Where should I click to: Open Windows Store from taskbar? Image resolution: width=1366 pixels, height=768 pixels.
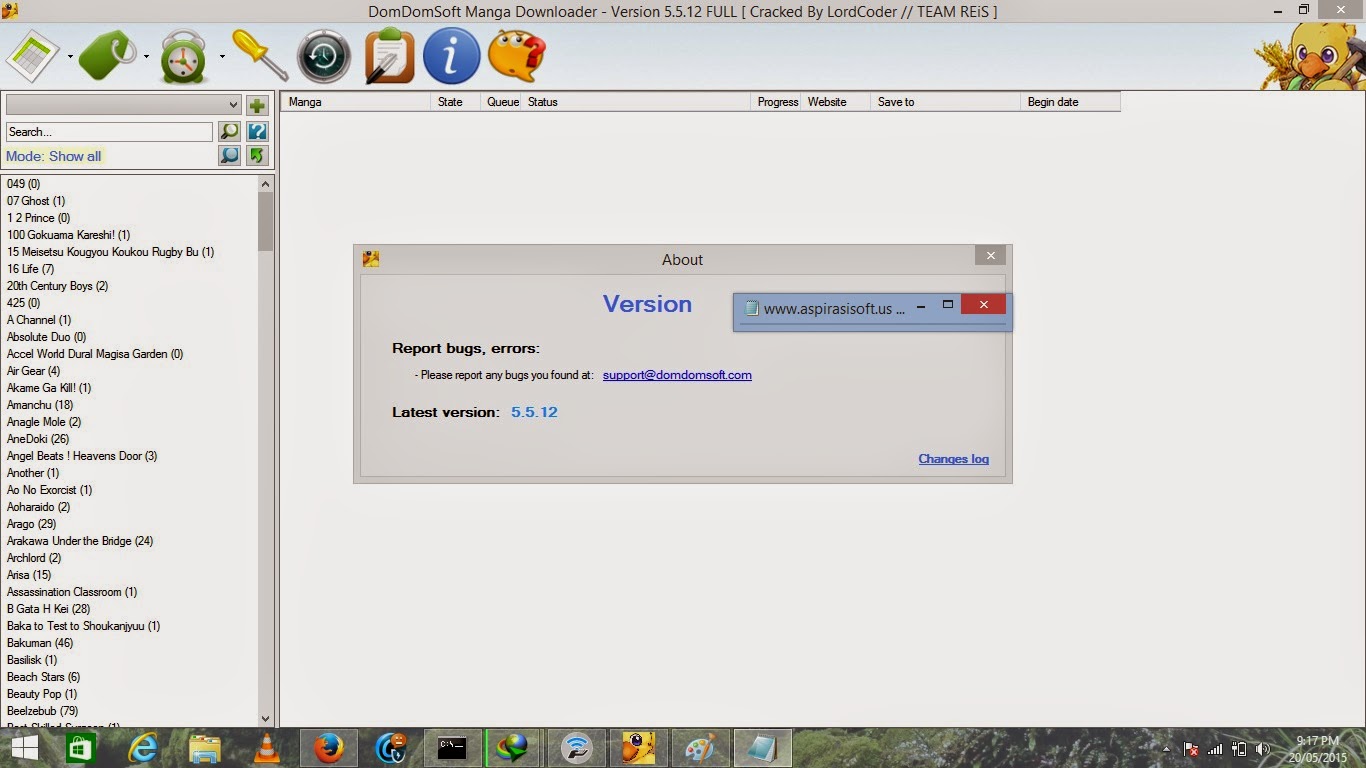tap(81, 748)
